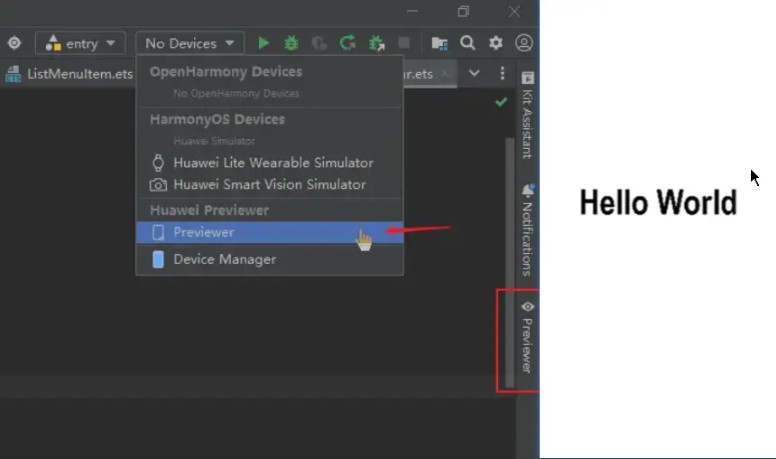
Task: Click the locate target crosshair icon
Action: pos(14,43)
